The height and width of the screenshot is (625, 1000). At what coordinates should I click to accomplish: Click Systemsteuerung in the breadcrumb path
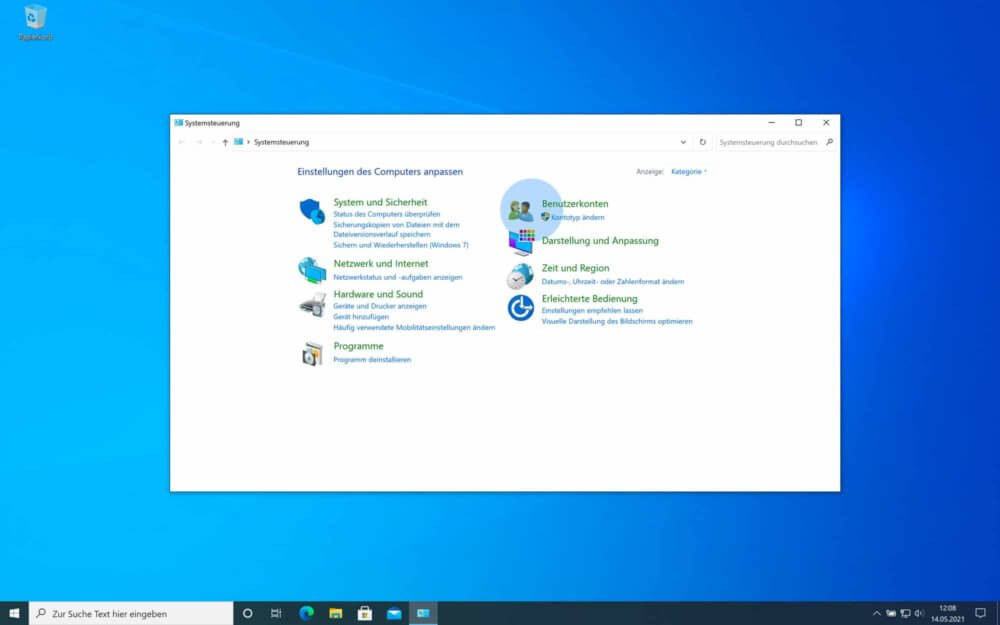point(280,141)
